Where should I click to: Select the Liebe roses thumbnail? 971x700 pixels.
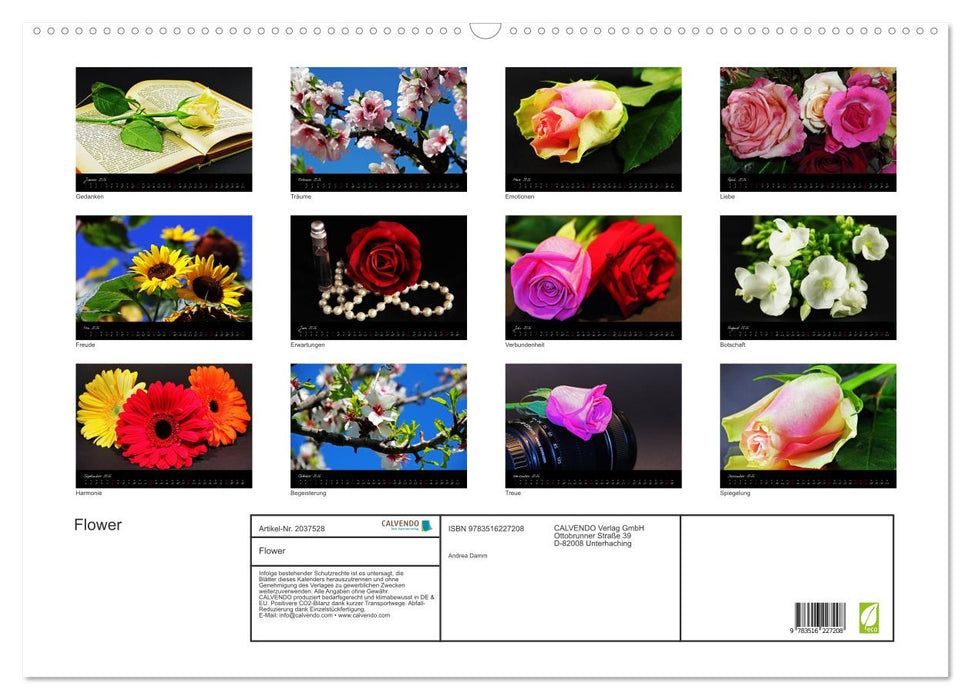(x=807, y=128)
